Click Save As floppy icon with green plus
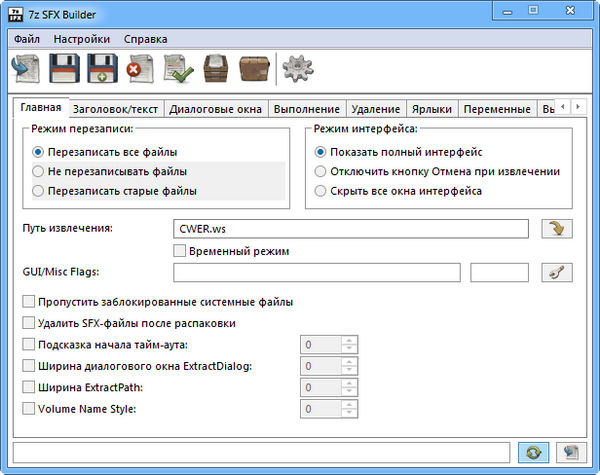Viewport: 600px width, 475px height. pyautogui.click(x=102, y=68)
